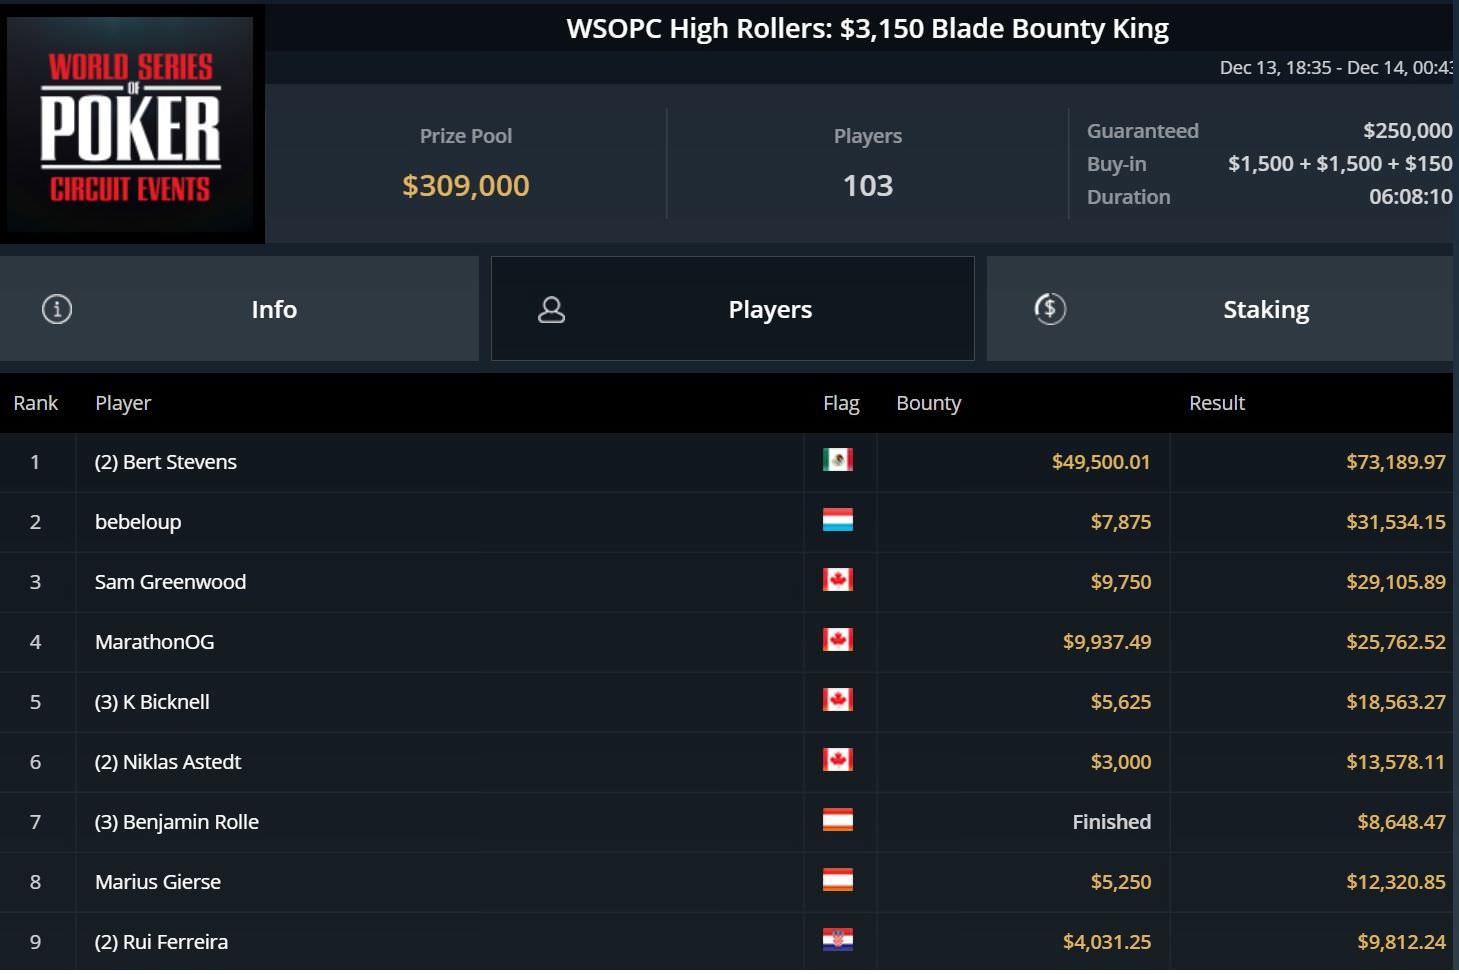Click the Player column header
Screen dimensions: 1459x974
123,403
